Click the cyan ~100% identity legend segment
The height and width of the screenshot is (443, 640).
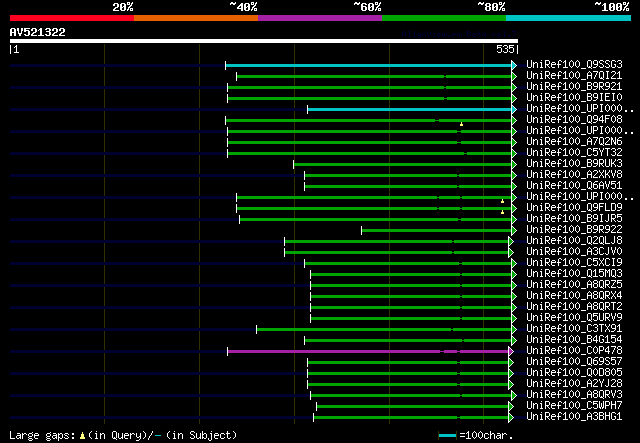click(x=568, y=18)
